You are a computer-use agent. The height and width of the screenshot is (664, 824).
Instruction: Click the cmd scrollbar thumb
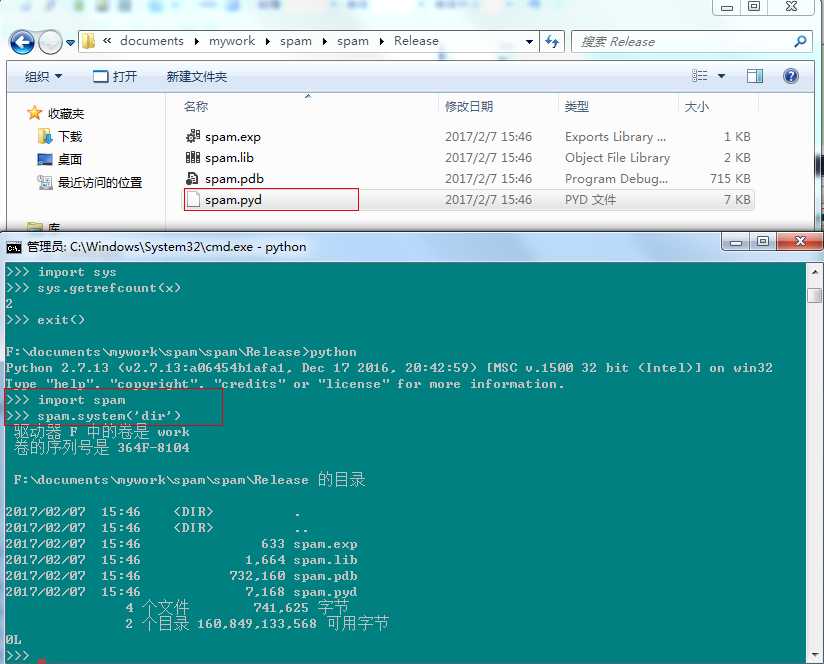815,294
